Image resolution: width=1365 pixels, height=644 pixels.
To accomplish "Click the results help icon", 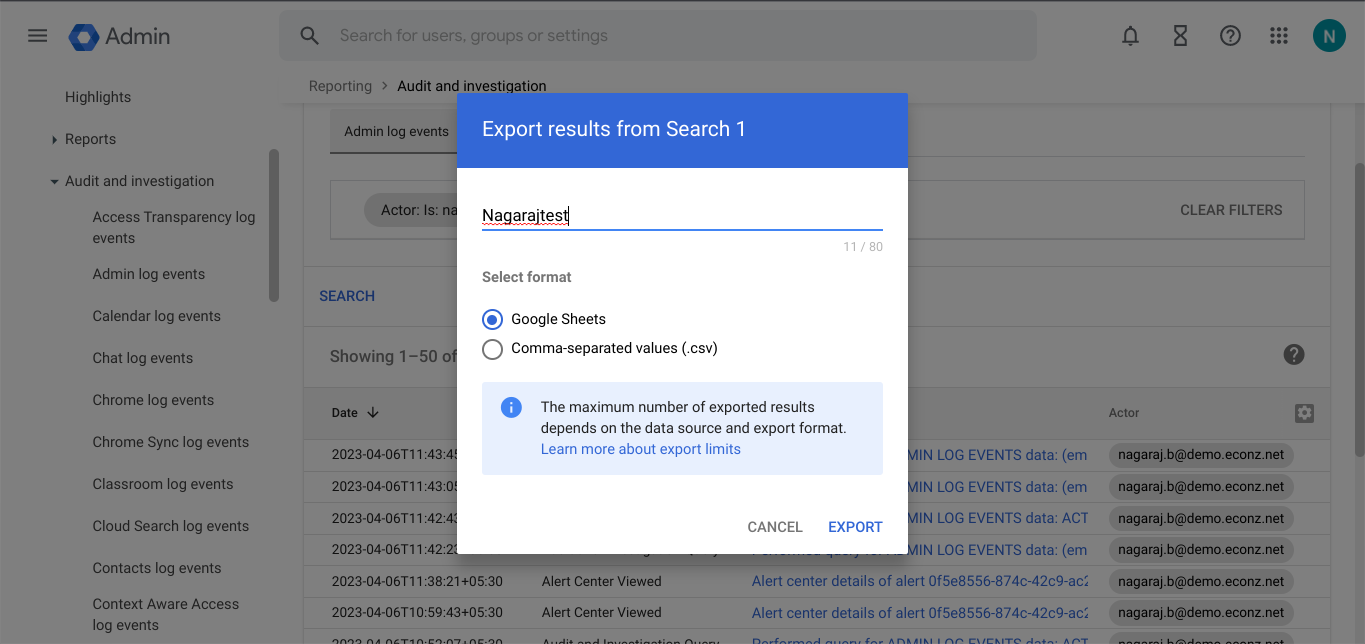I will [1294, 354].
